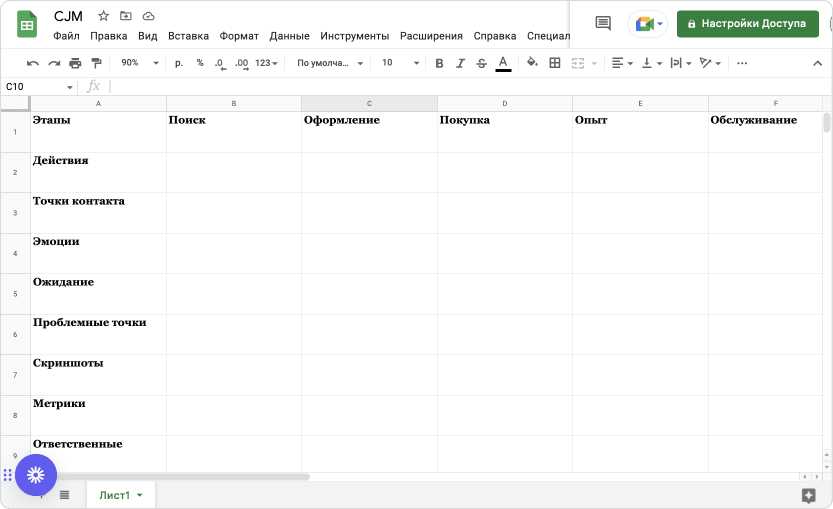Open the Borders tool
833x509 pixels.
pyautogui.click(x=555, y=63)
